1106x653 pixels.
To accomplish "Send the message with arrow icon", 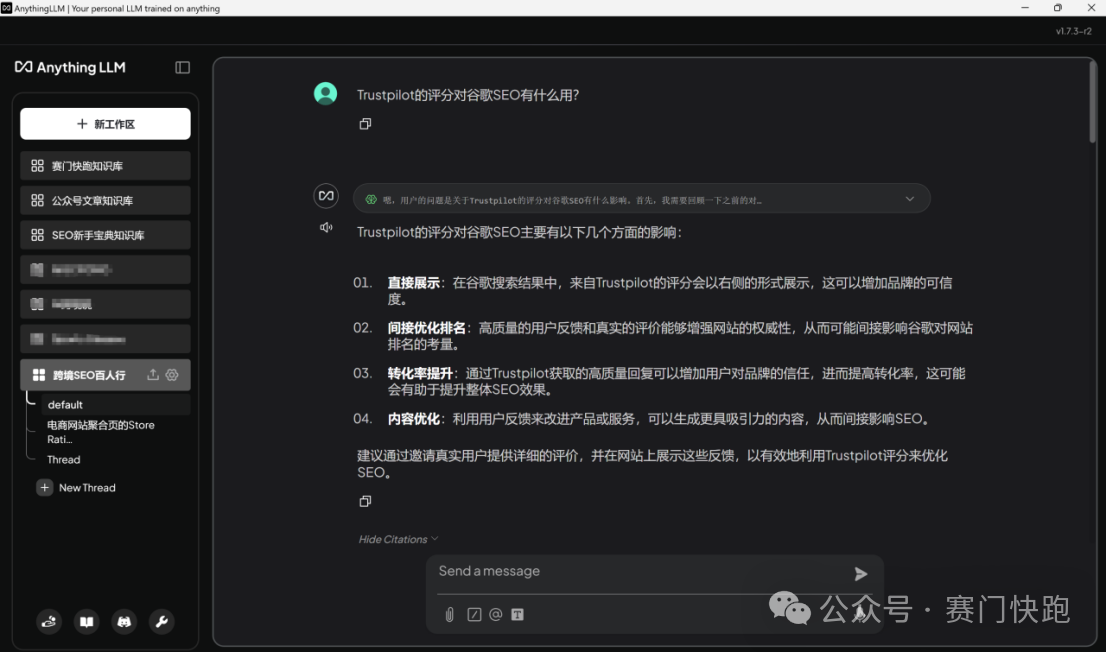I will [x=861, y=574].
